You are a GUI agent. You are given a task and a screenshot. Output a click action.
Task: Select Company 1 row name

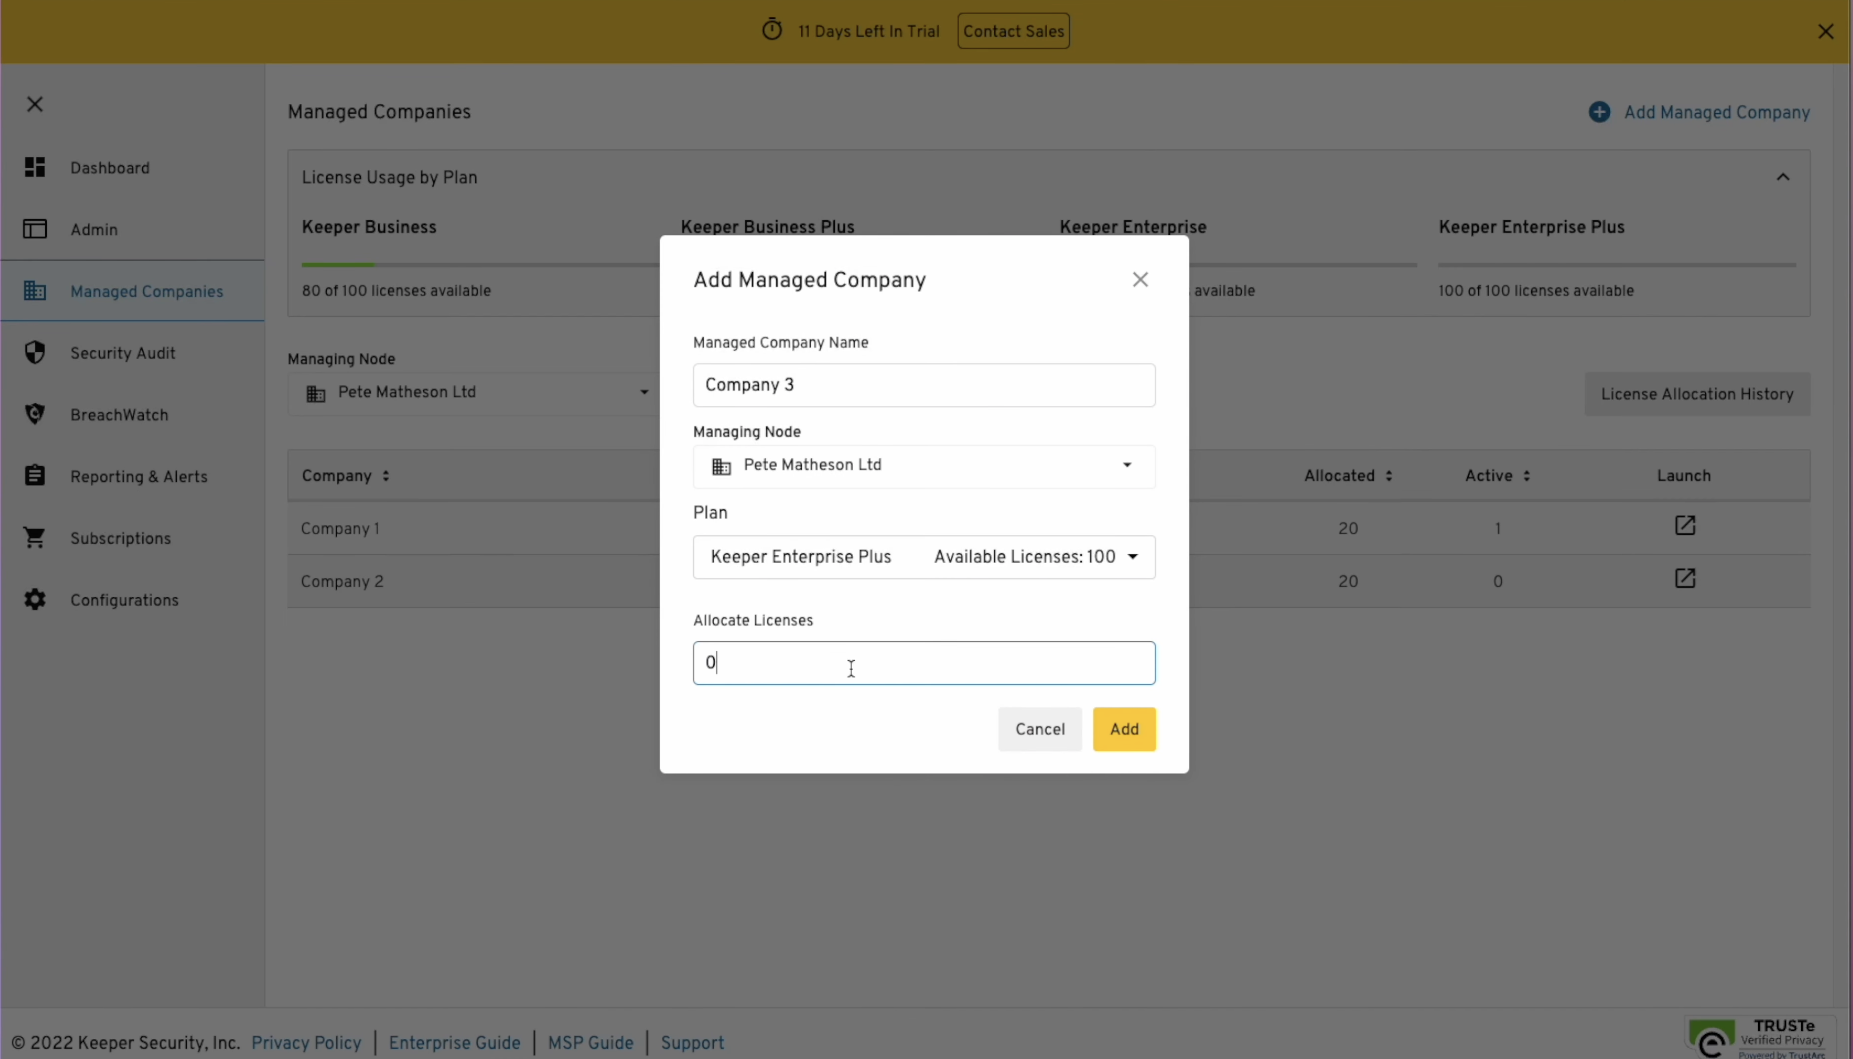pyautogui.click(x=340, y=529)
